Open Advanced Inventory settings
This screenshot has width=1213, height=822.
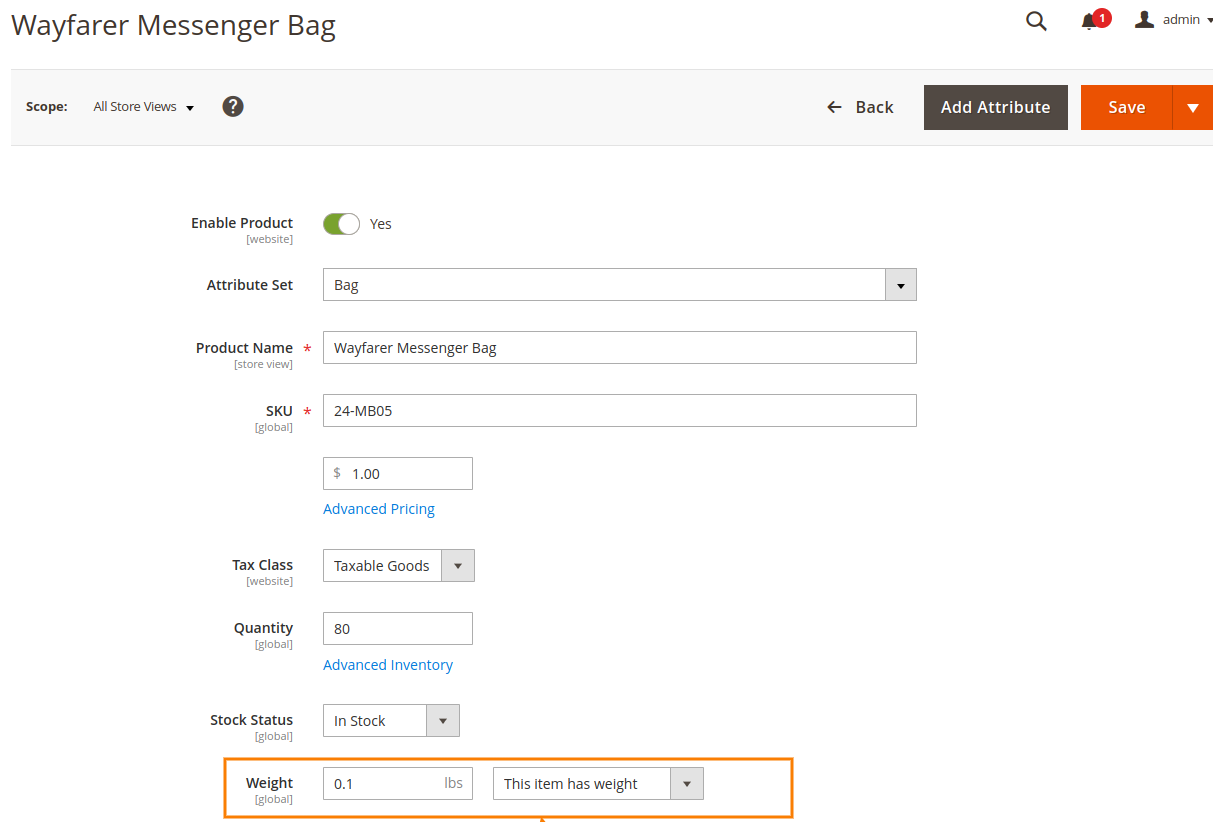point(388,664)
